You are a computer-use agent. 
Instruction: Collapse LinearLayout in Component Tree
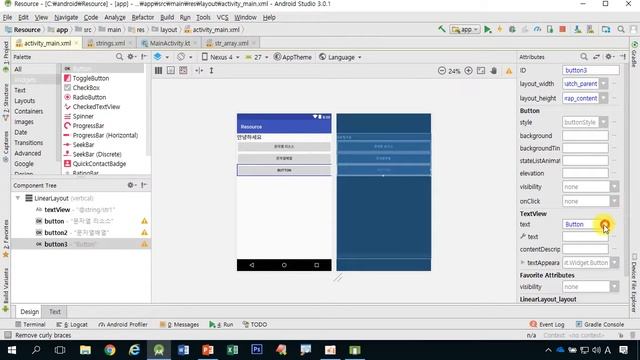click(x=18, y=198)
